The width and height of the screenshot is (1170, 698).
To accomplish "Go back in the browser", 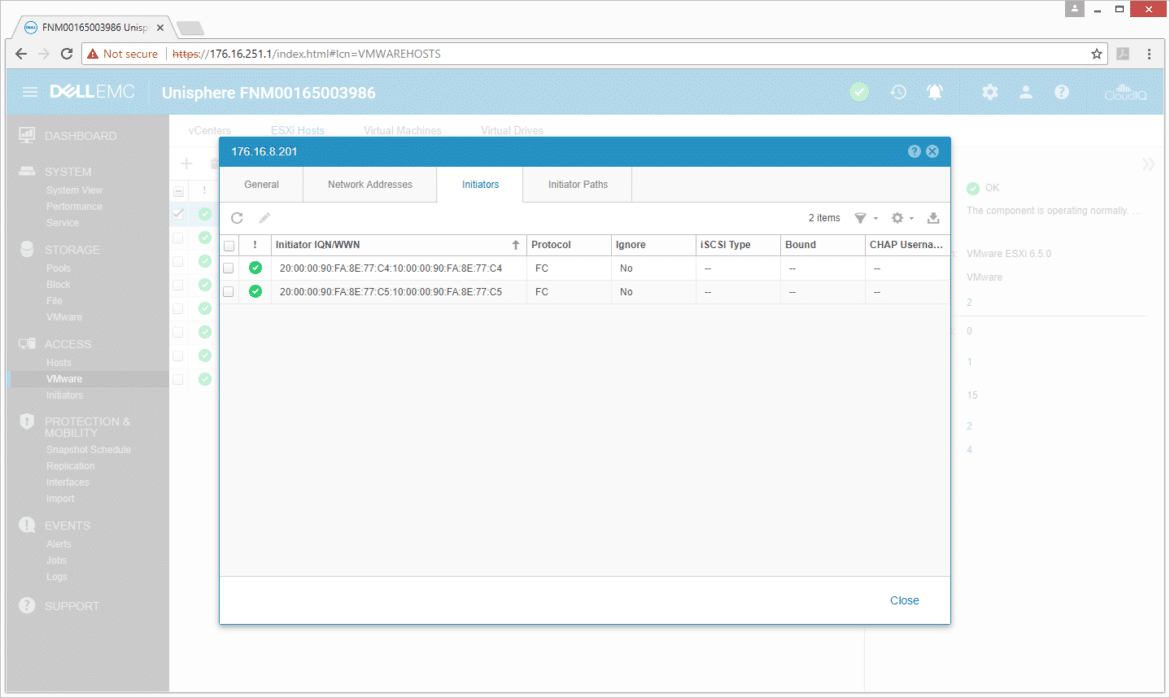I will pos(21,54).
